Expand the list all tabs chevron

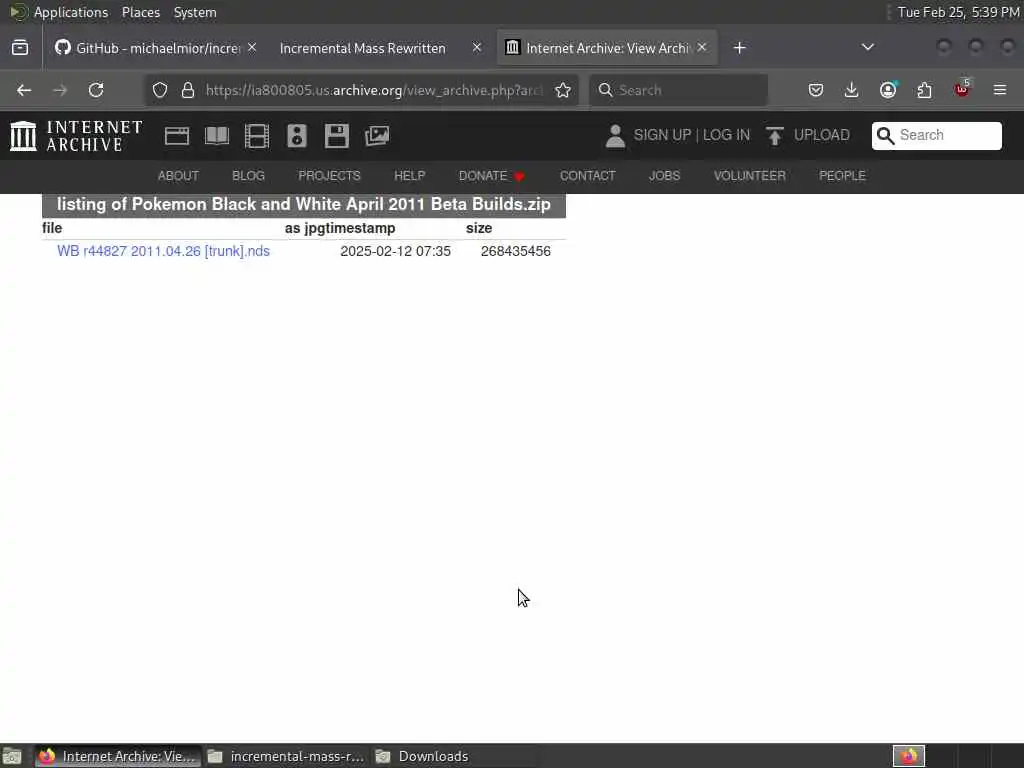click(868, 47)
